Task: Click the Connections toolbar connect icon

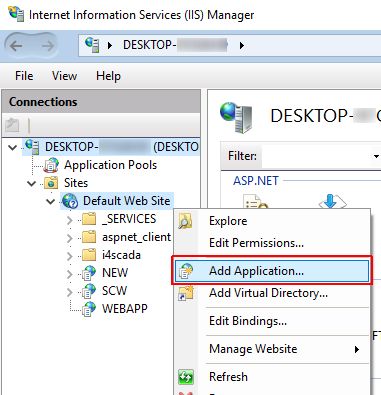Action: [x=12, y=125]
